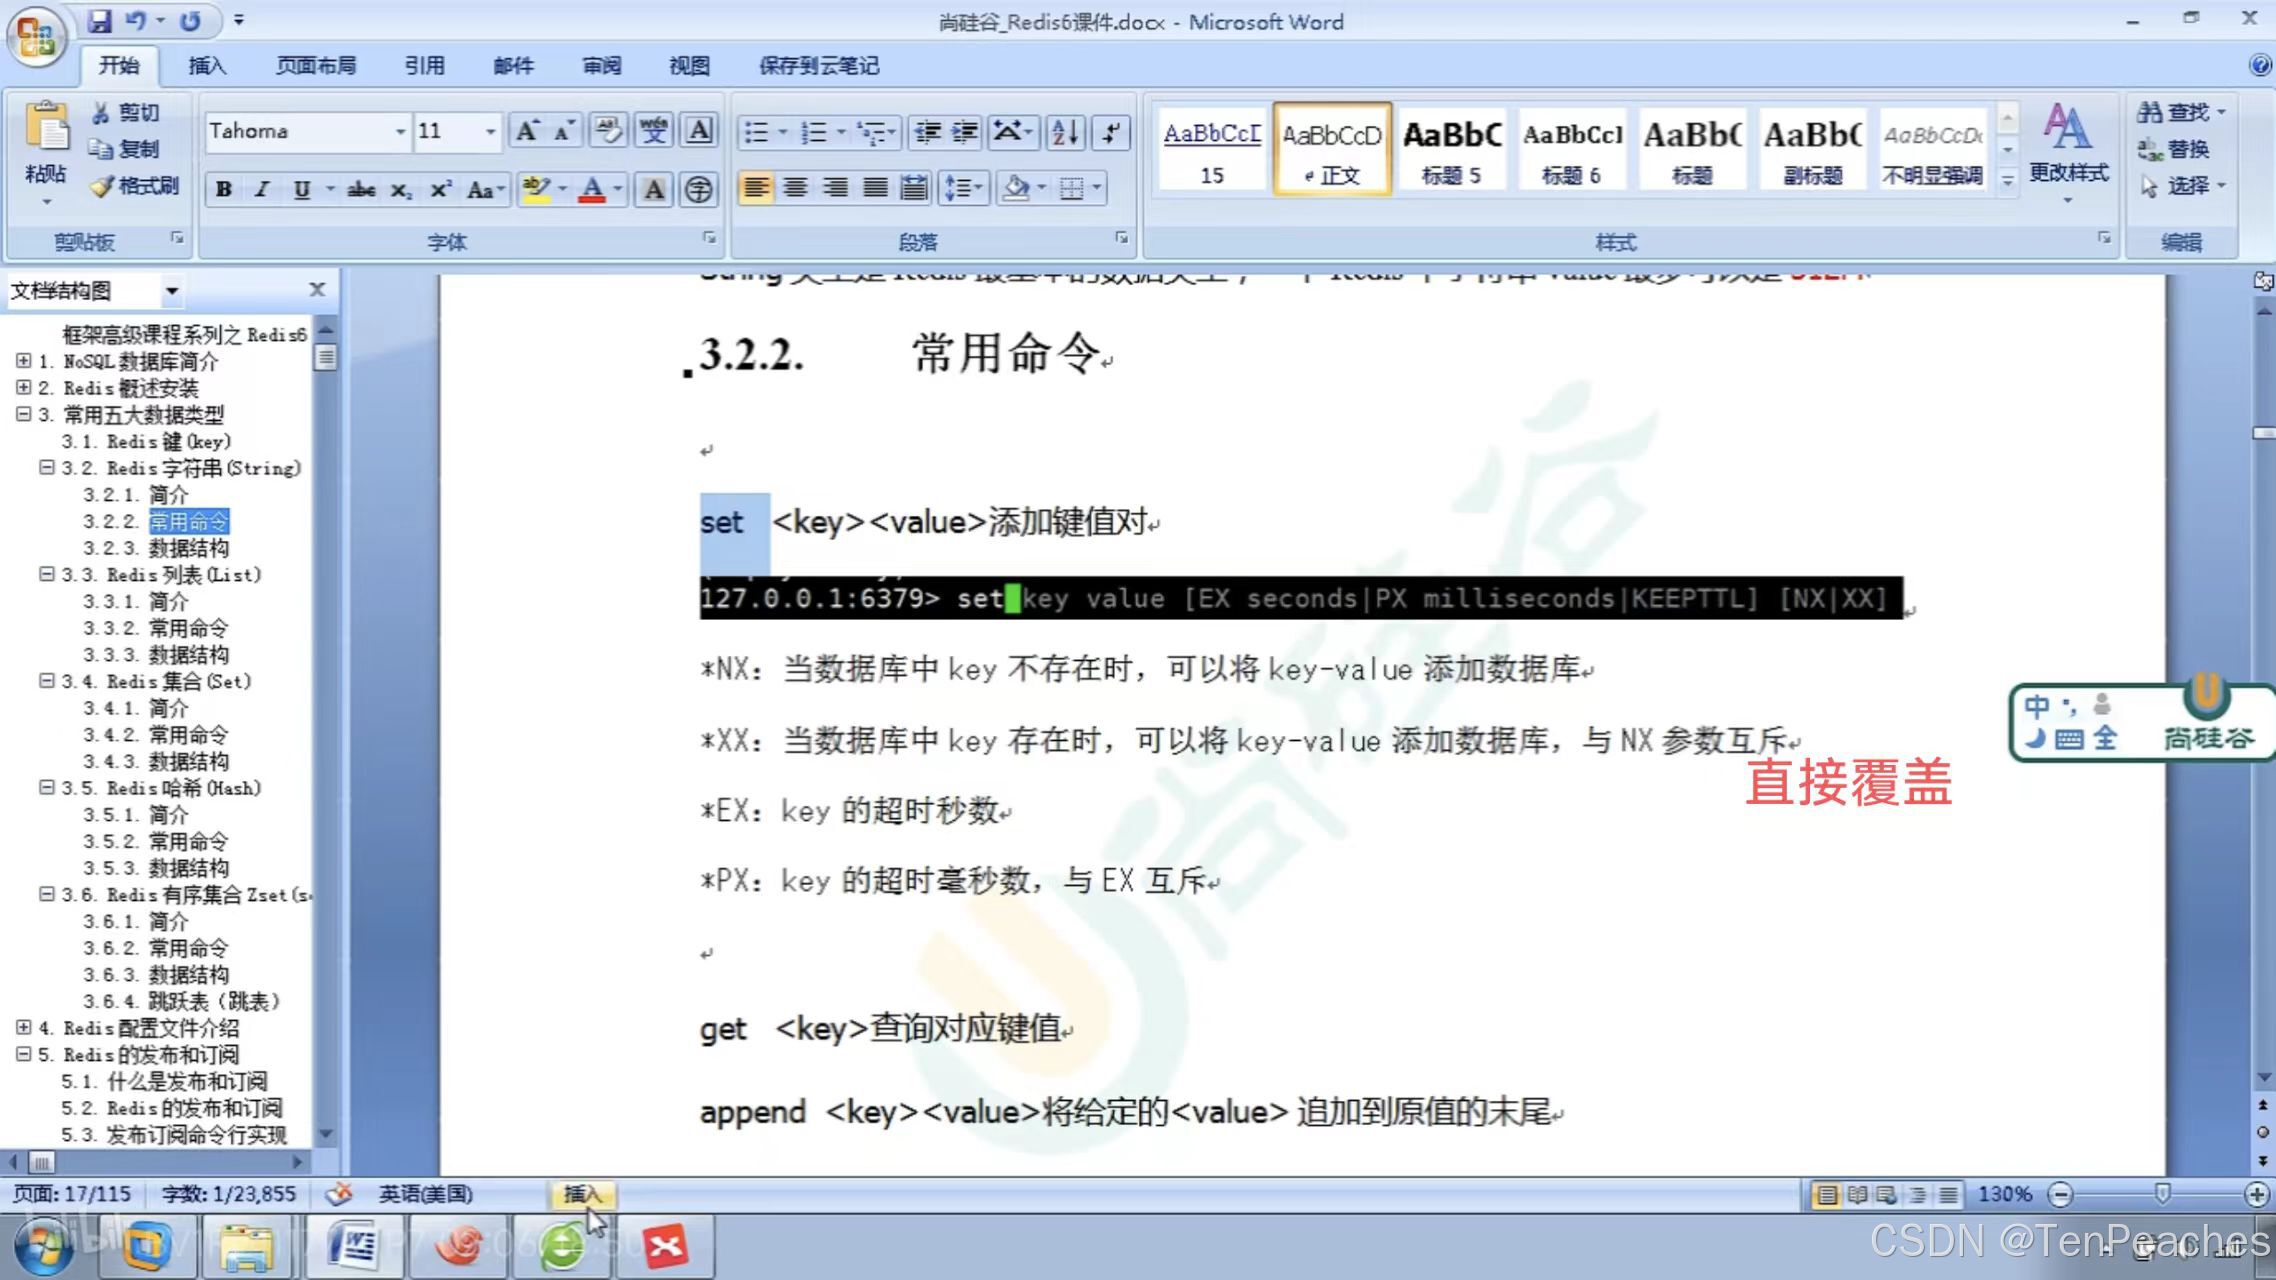Click the Sort icon in paragraph group
This screenshot has height=1280, width=2276.
(1065, 132)
